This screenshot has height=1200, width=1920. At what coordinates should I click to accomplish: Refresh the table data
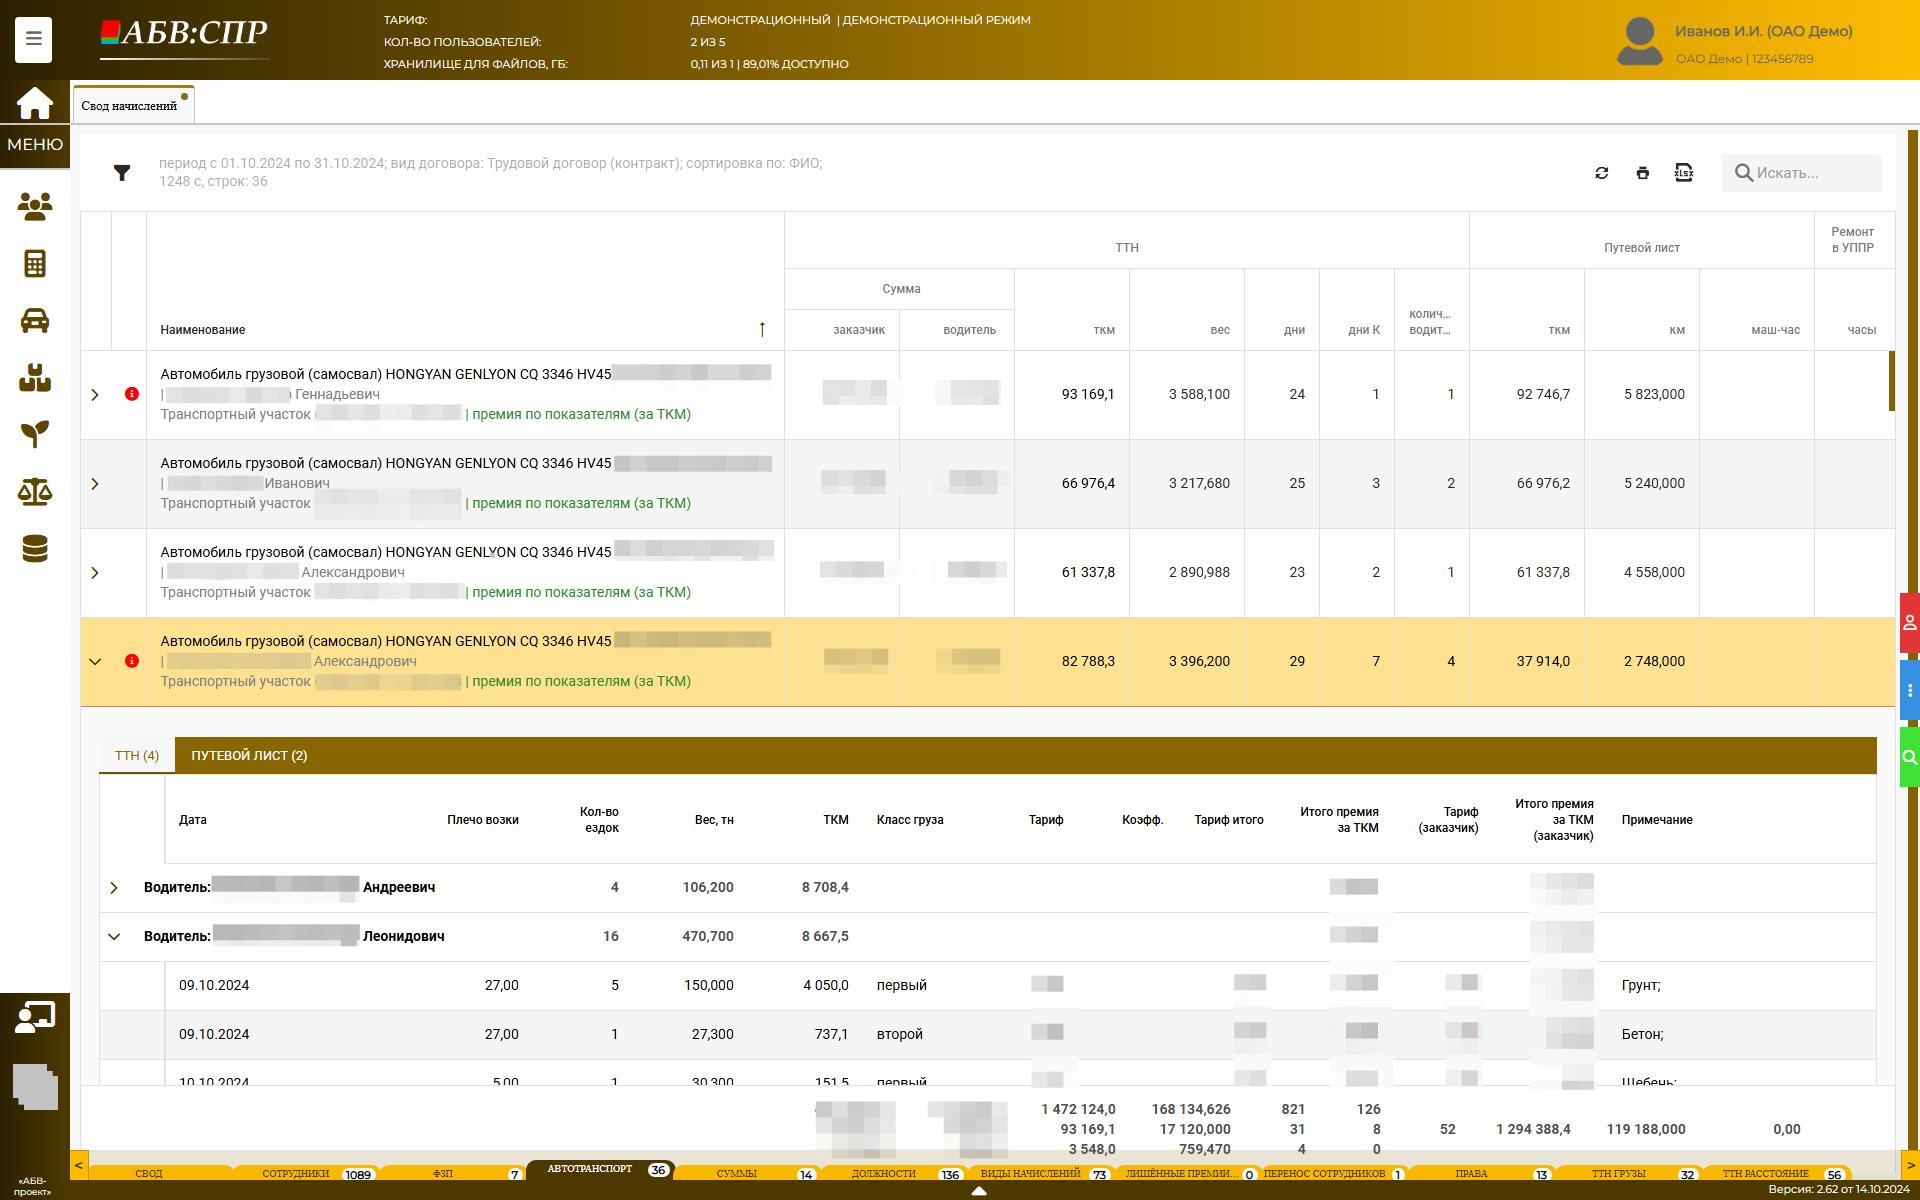(x=1601, y=173)
